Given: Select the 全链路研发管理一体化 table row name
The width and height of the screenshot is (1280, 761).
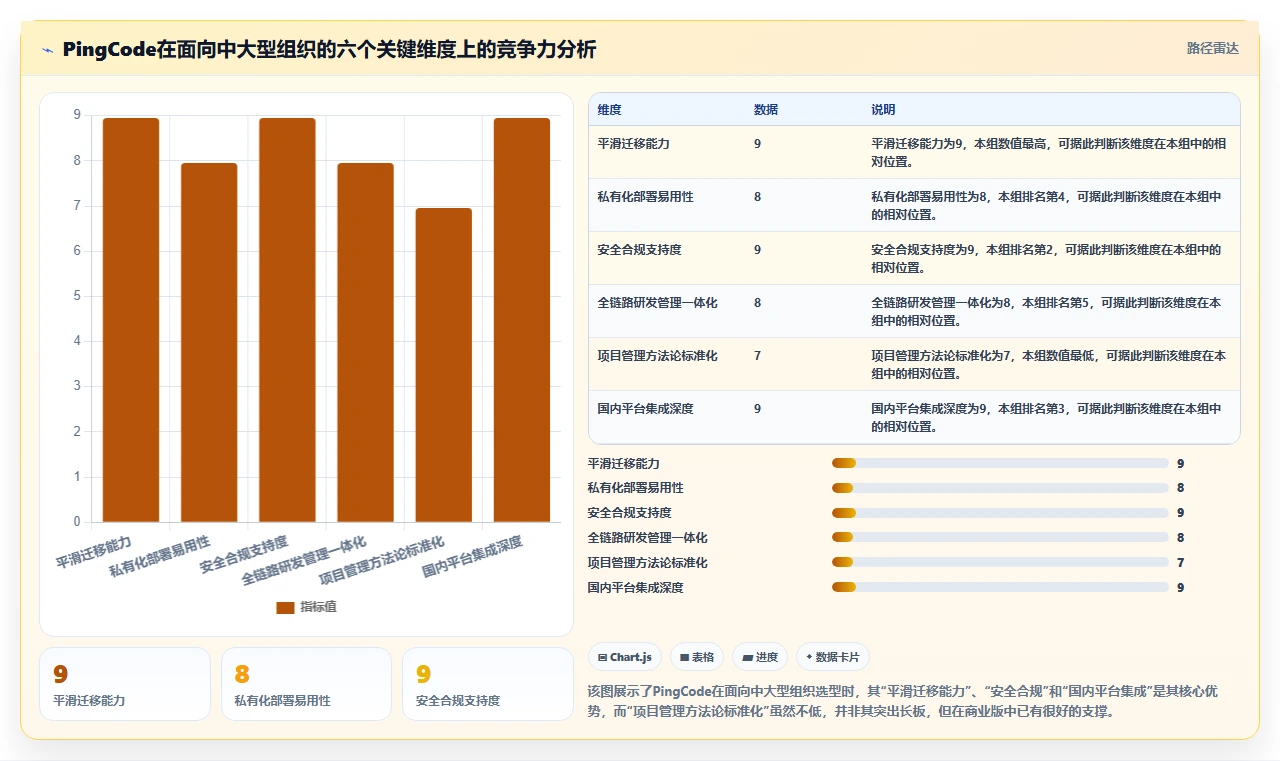Looking at the screenshot, I should pos(657,303).
